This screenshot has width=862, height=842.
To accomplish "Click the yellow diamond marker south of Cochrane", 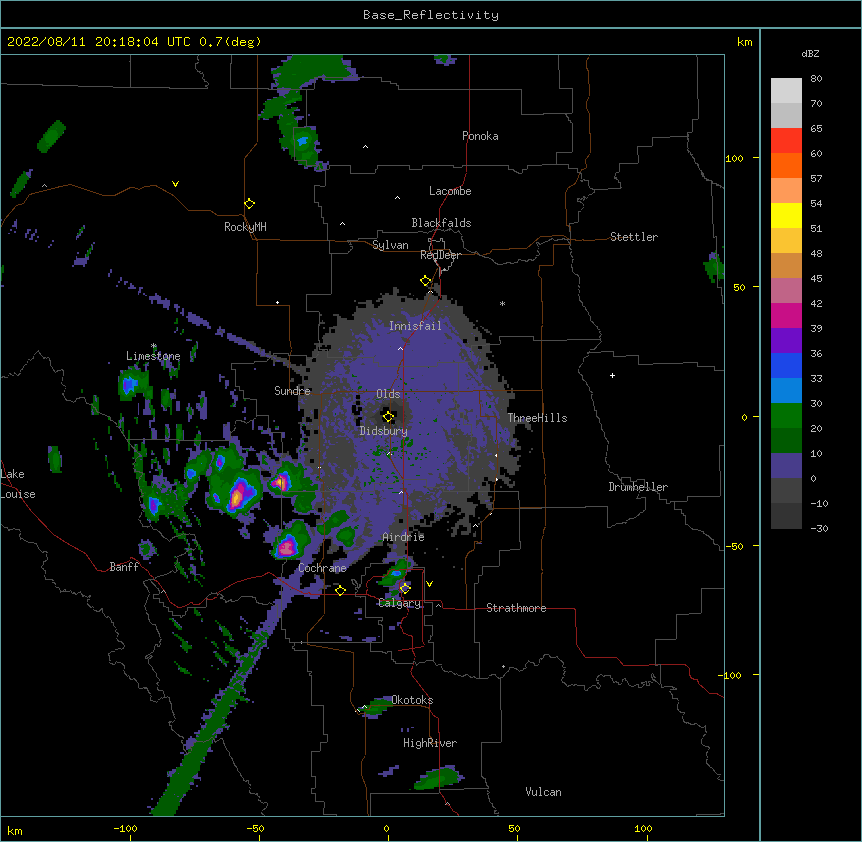I will point(340,590).
